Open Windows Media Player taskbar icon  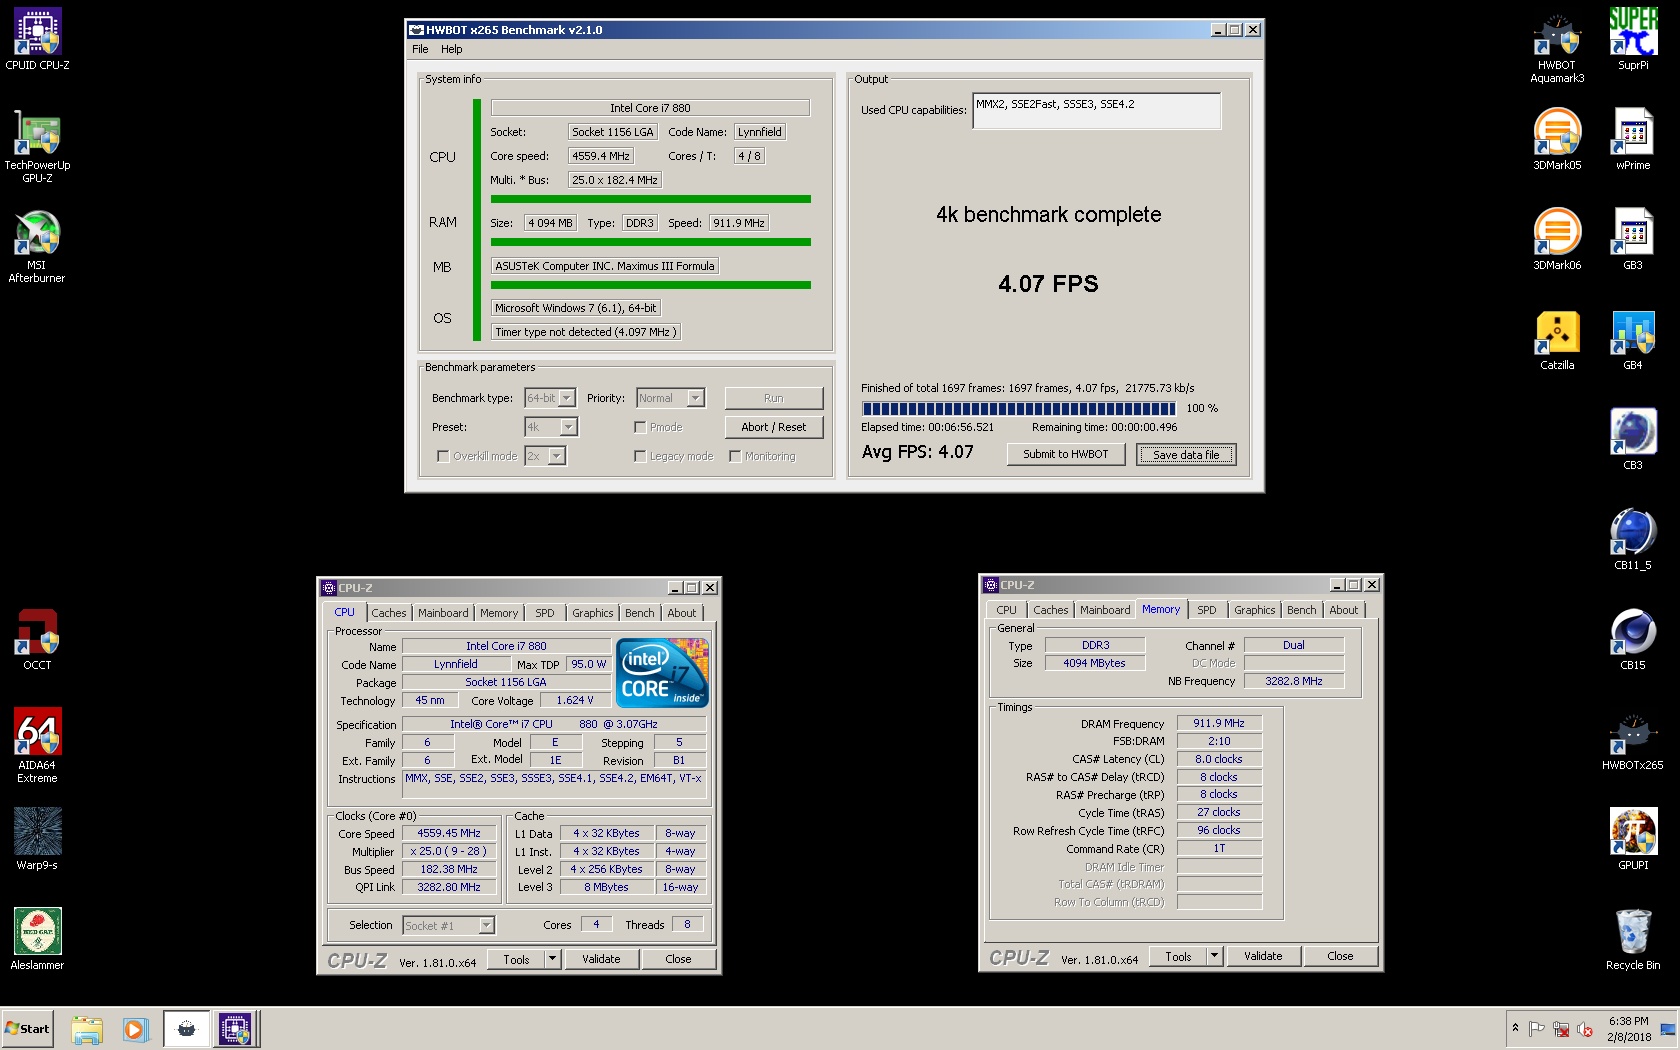136,1029
